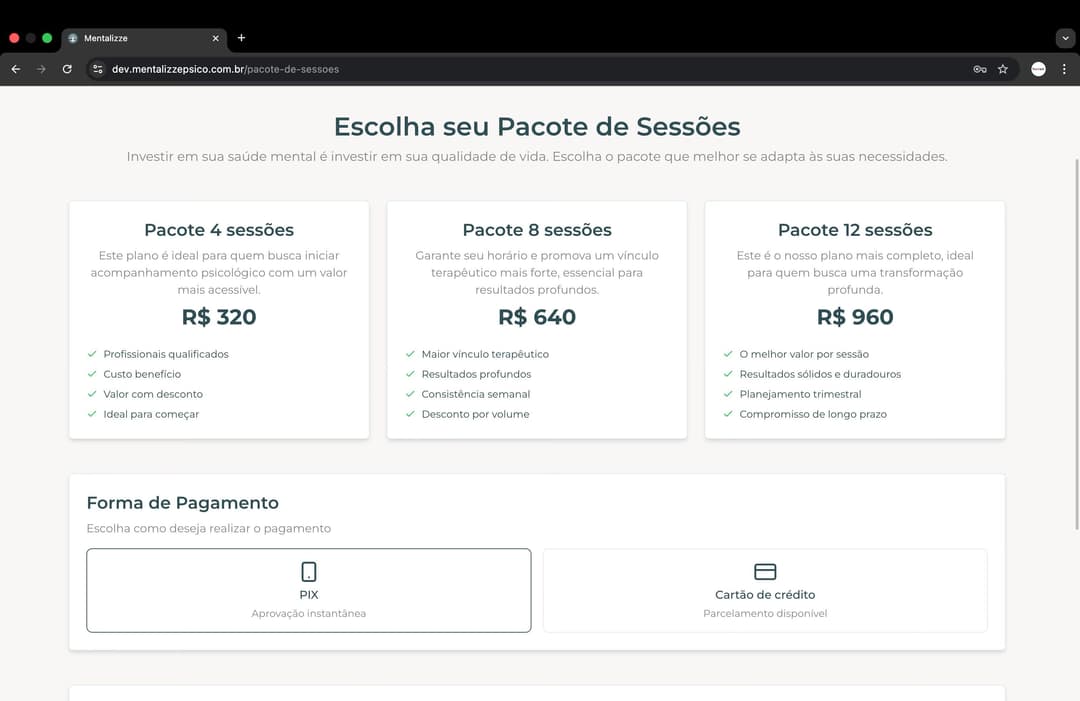Open the browser profile avatar
1080x701 pixels.
pyautogui.click(x=1038, y=69)
